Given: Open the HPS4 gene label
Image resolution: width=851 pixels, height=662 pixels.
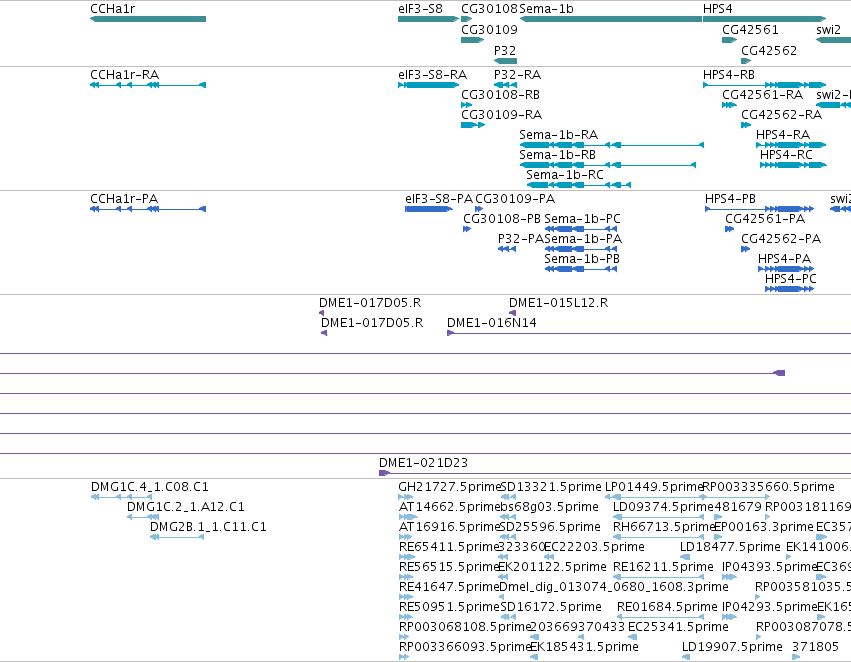Looking at the screenshot, I should click(x=717, y=9).
